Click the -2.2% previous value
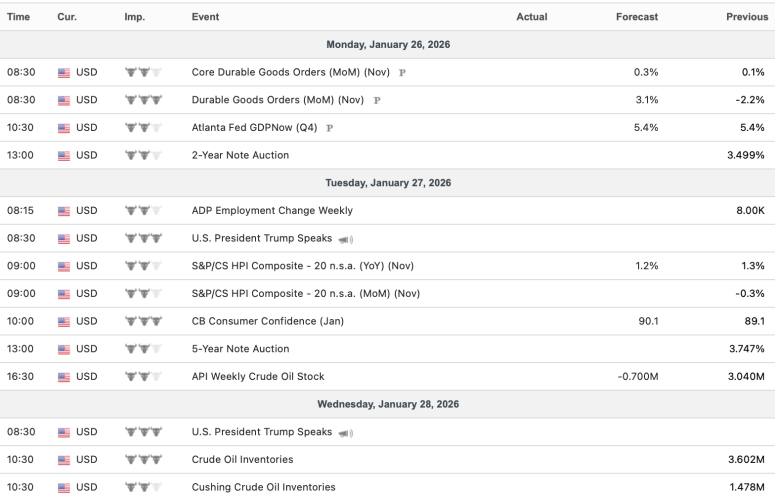The width and height of the screenshot is (775, 496). (x=750, y=100)
